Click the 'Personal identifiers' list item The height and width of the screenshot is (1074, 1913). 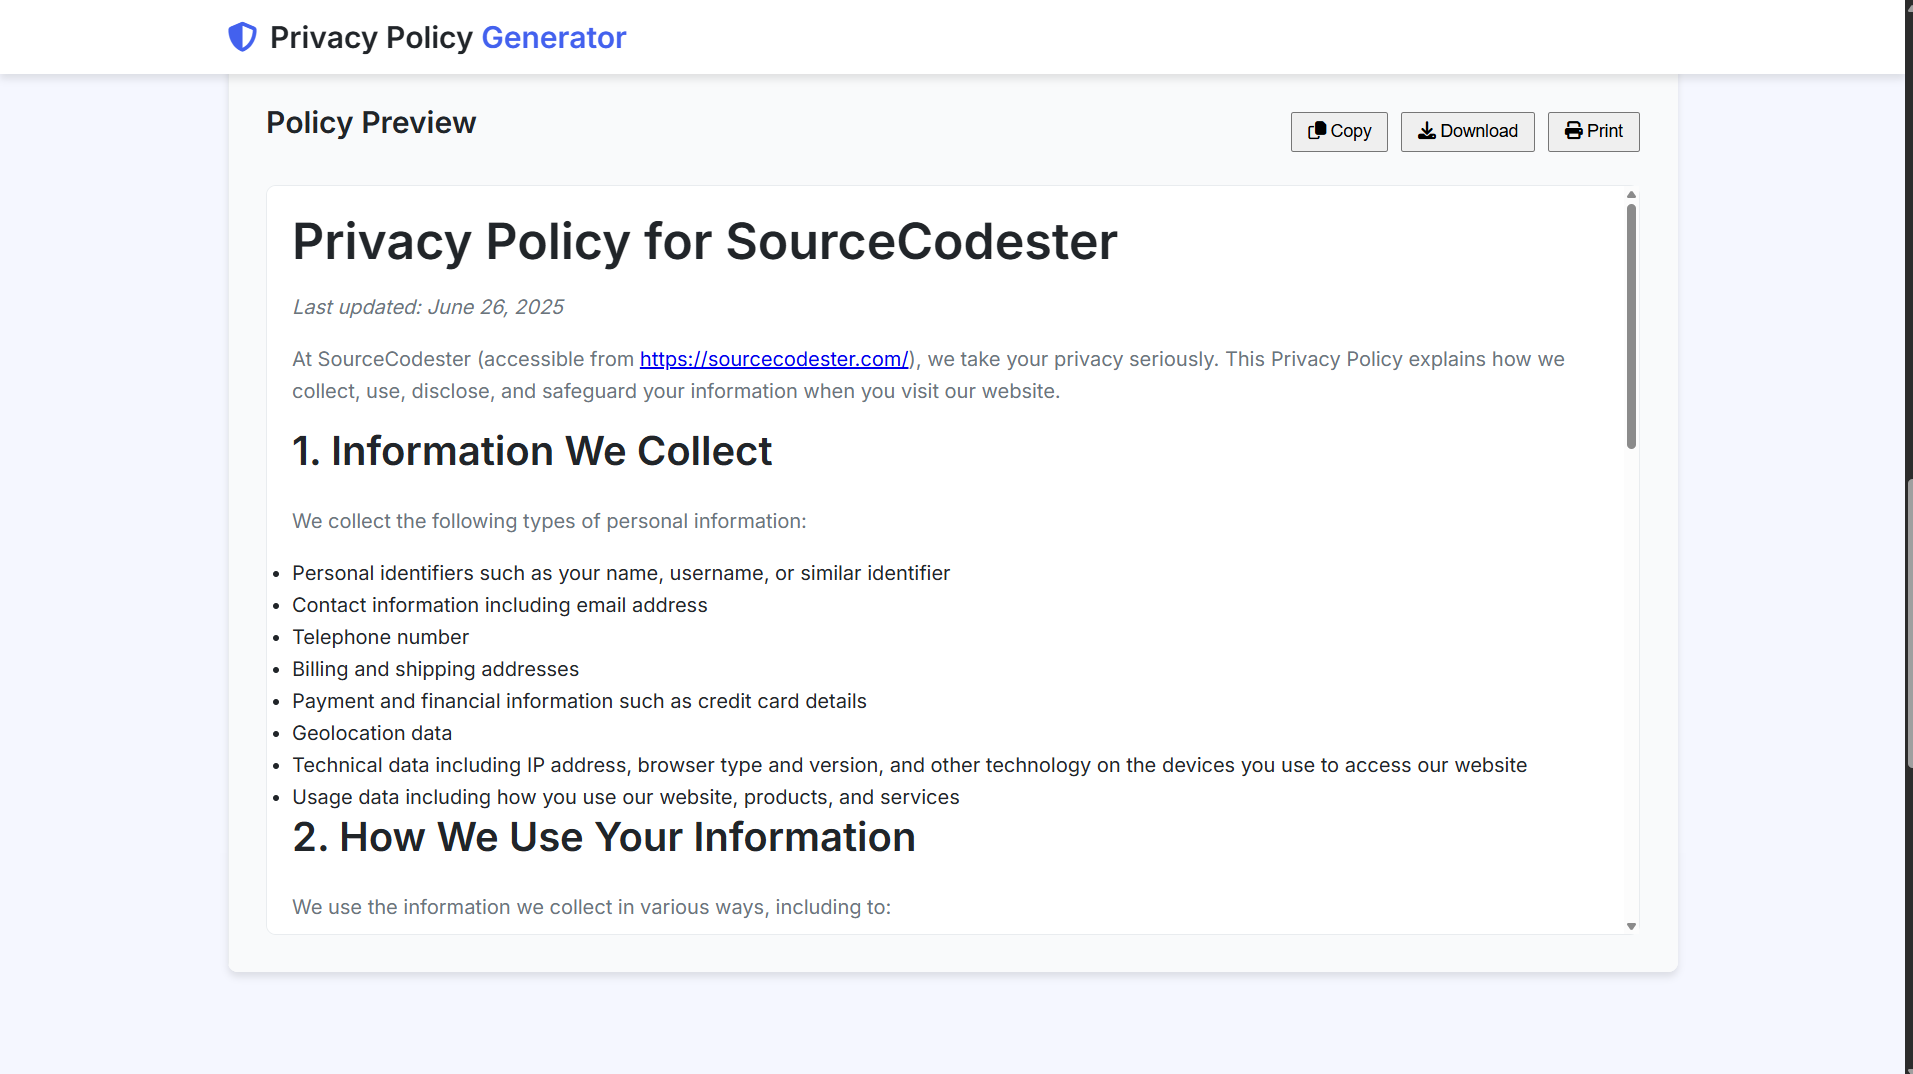coord(621,573)
